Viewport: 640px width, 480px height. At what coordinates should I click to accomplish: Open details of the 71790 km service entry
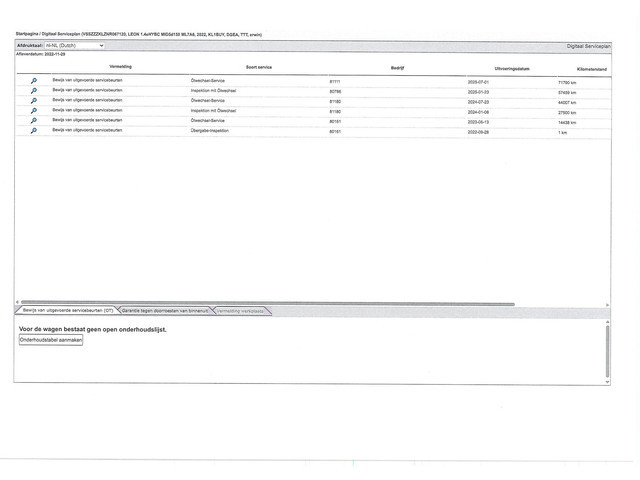[33, 79]
